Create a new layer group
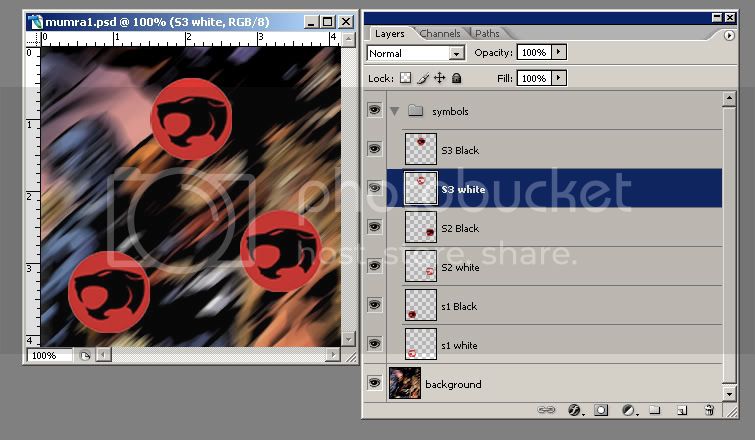Screen dimensions: 755x440 point(654,410)
